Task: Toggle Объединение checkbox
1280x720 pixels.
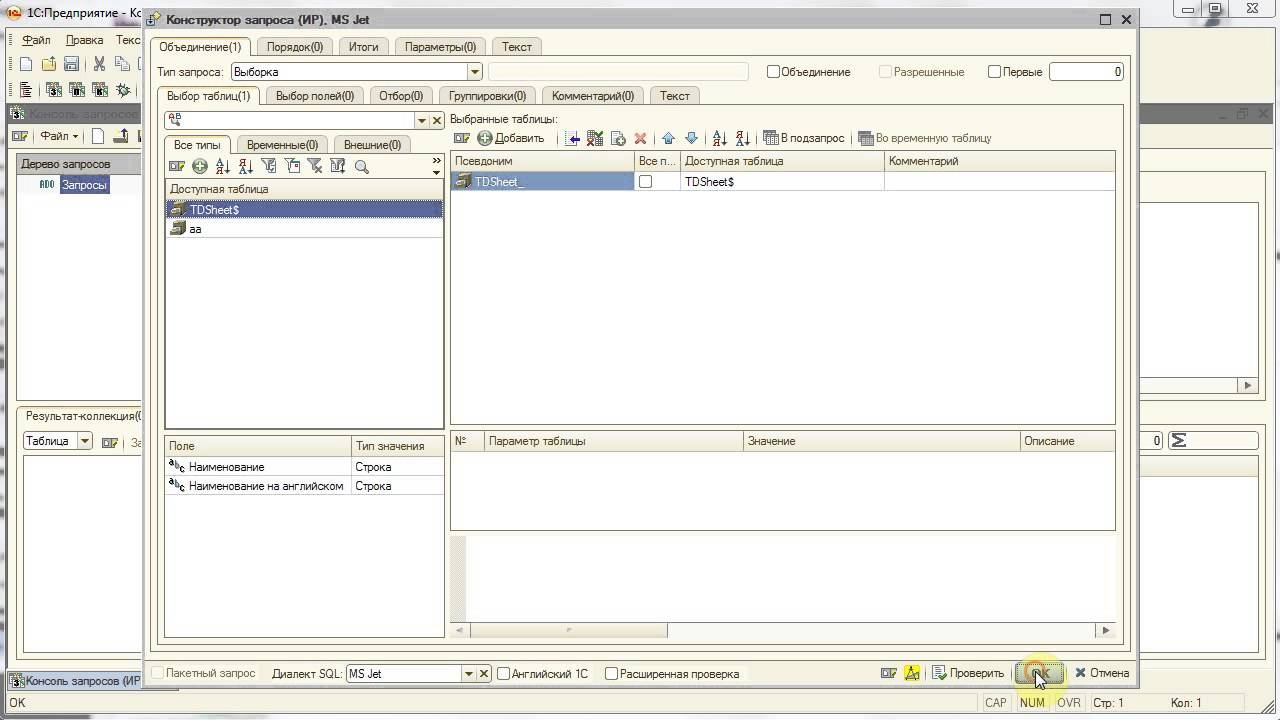Action: pos(773,72)
